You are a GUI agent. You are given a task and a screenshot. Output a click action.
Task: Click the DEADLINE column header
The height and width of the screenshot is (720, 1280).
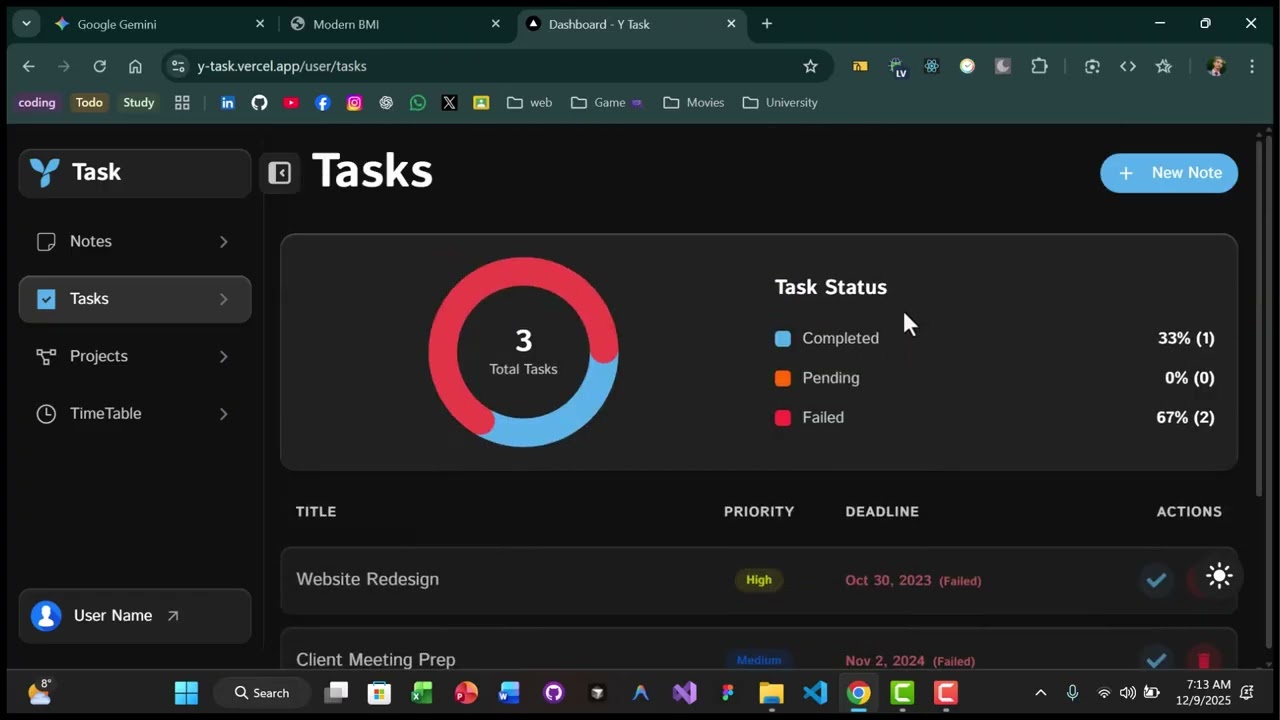tap(882, 511)
